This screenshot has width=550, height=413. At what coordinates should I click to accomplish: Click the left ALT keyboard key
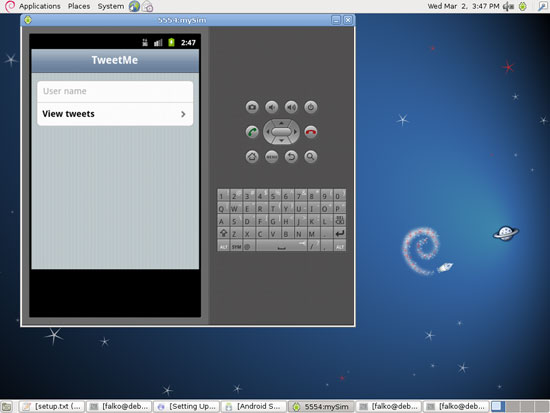pyautogui.click(x=223, y=246)
